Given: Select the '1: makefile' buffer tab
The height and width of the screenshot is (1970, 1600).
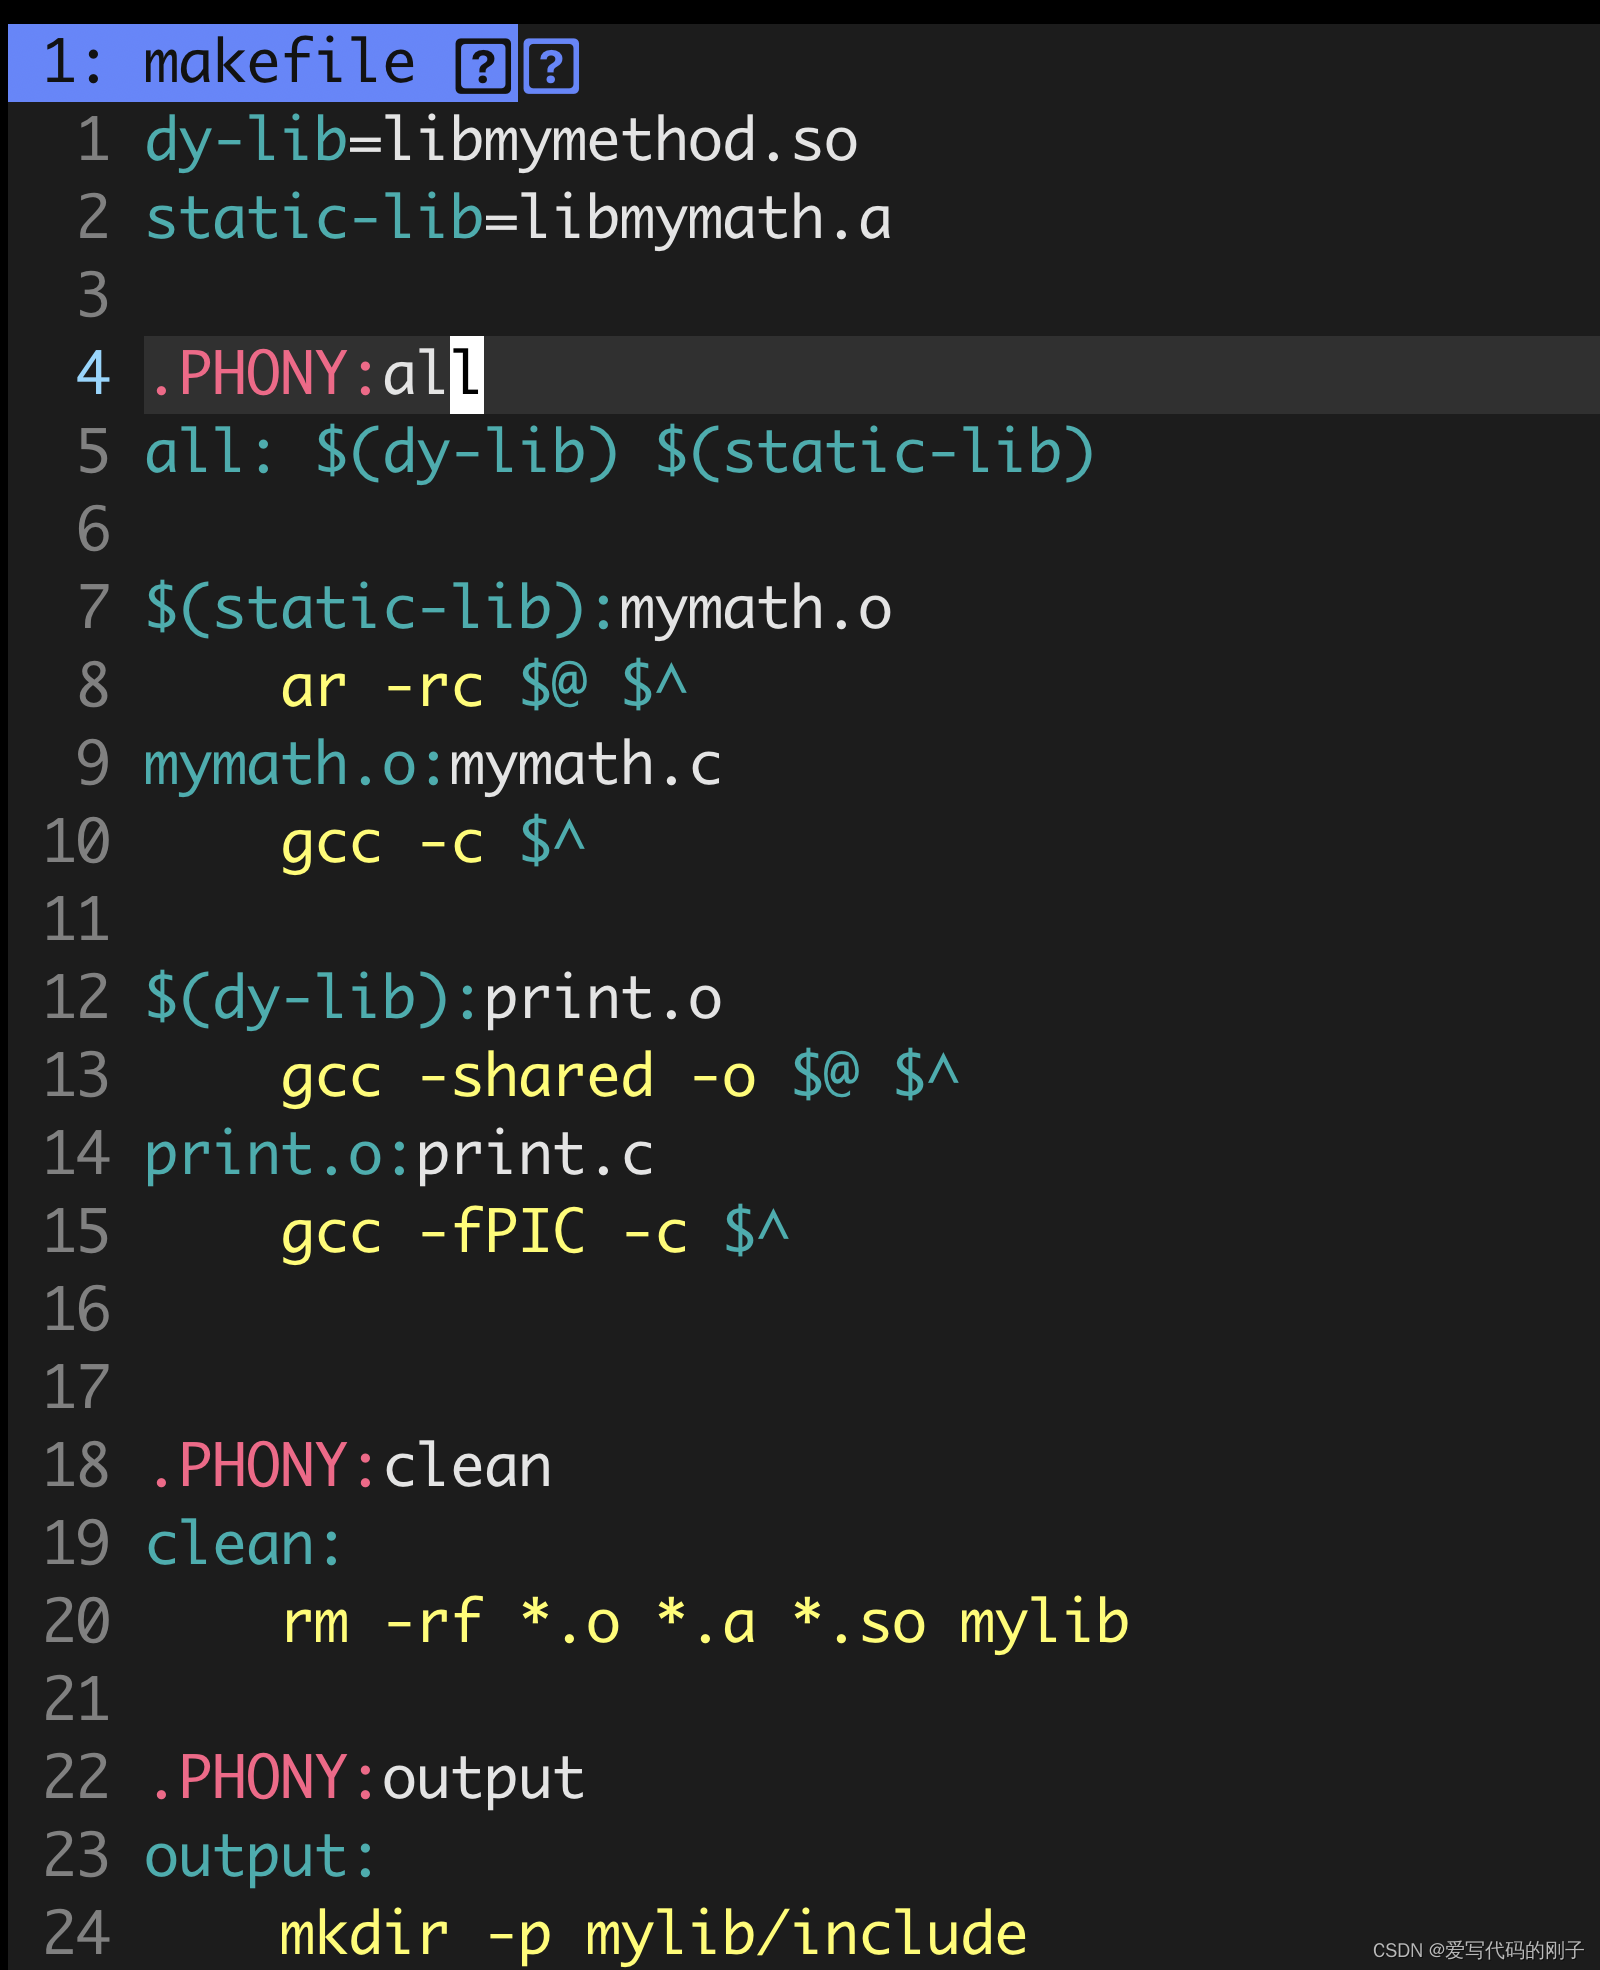Looking at the screenshot, I should [262, 63].
